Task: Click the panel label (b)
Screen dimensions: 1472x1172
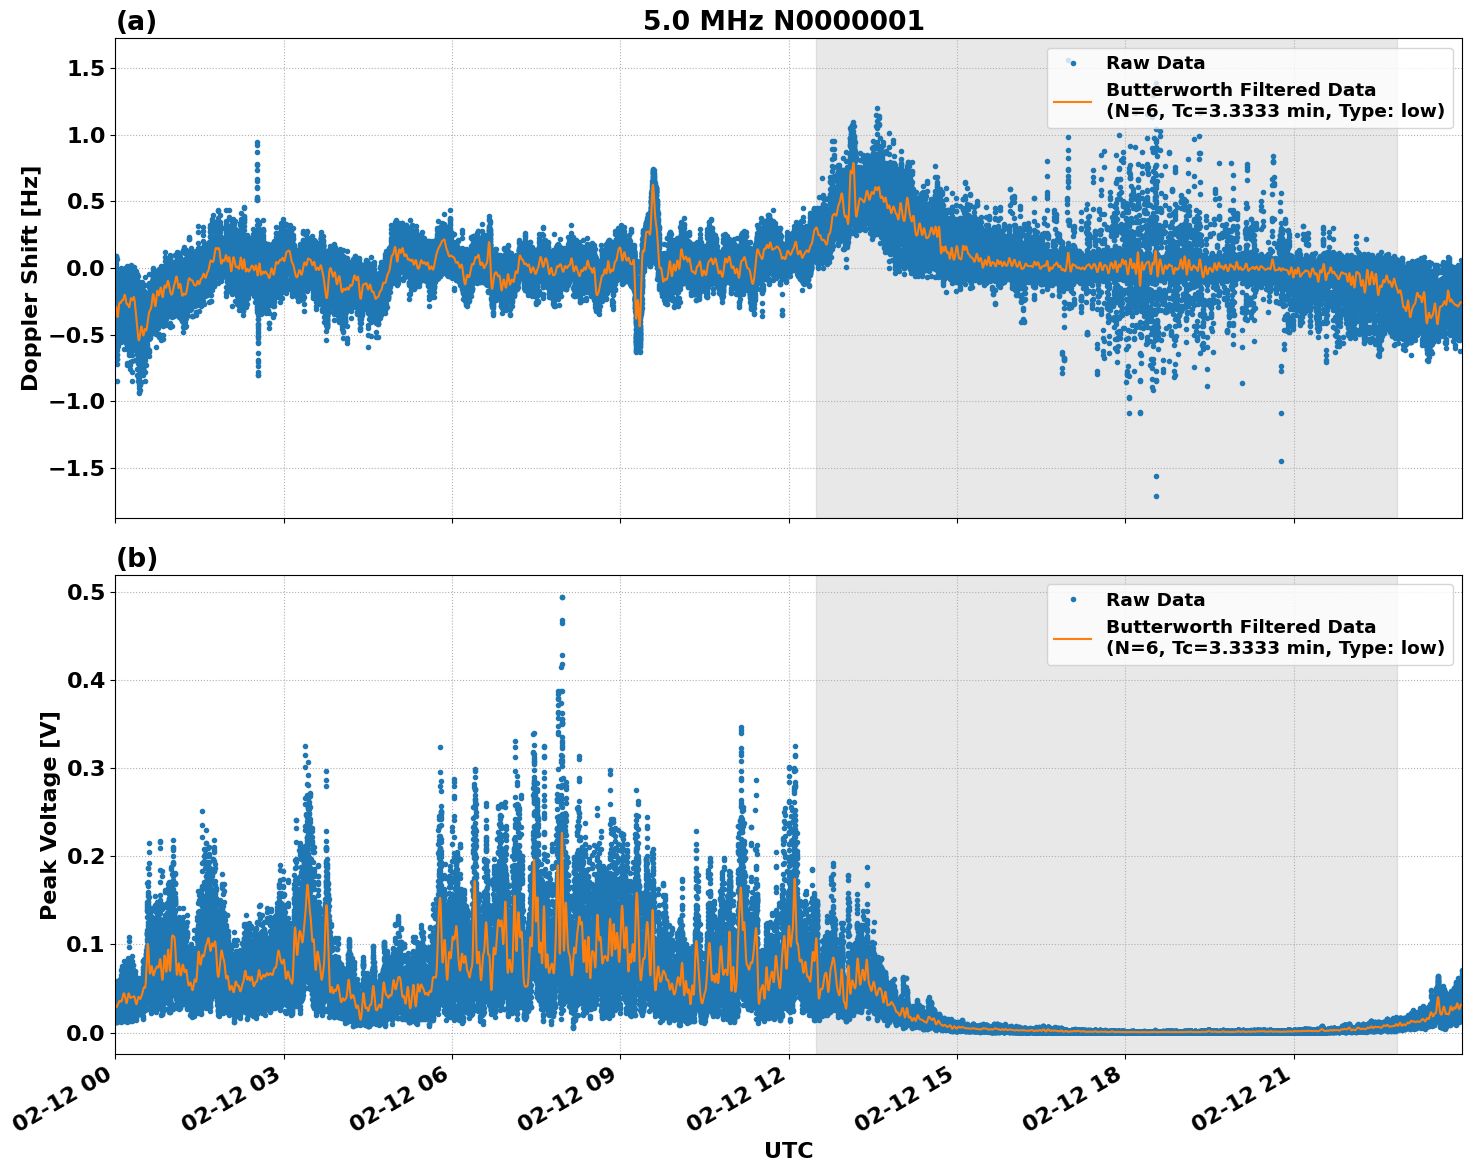Action: (138, 557)
